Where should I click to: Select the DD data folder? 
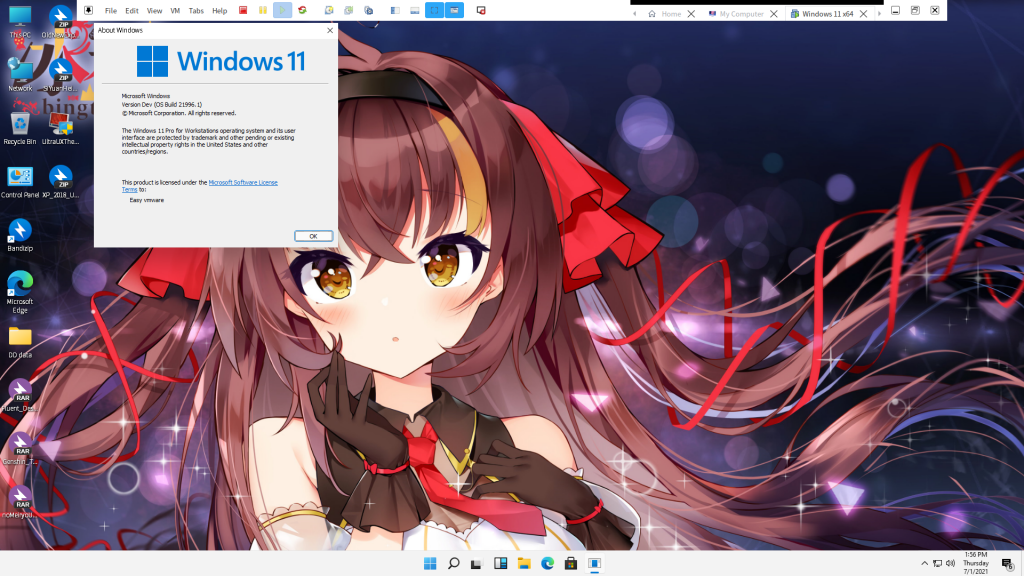click(x=20, y=342)
